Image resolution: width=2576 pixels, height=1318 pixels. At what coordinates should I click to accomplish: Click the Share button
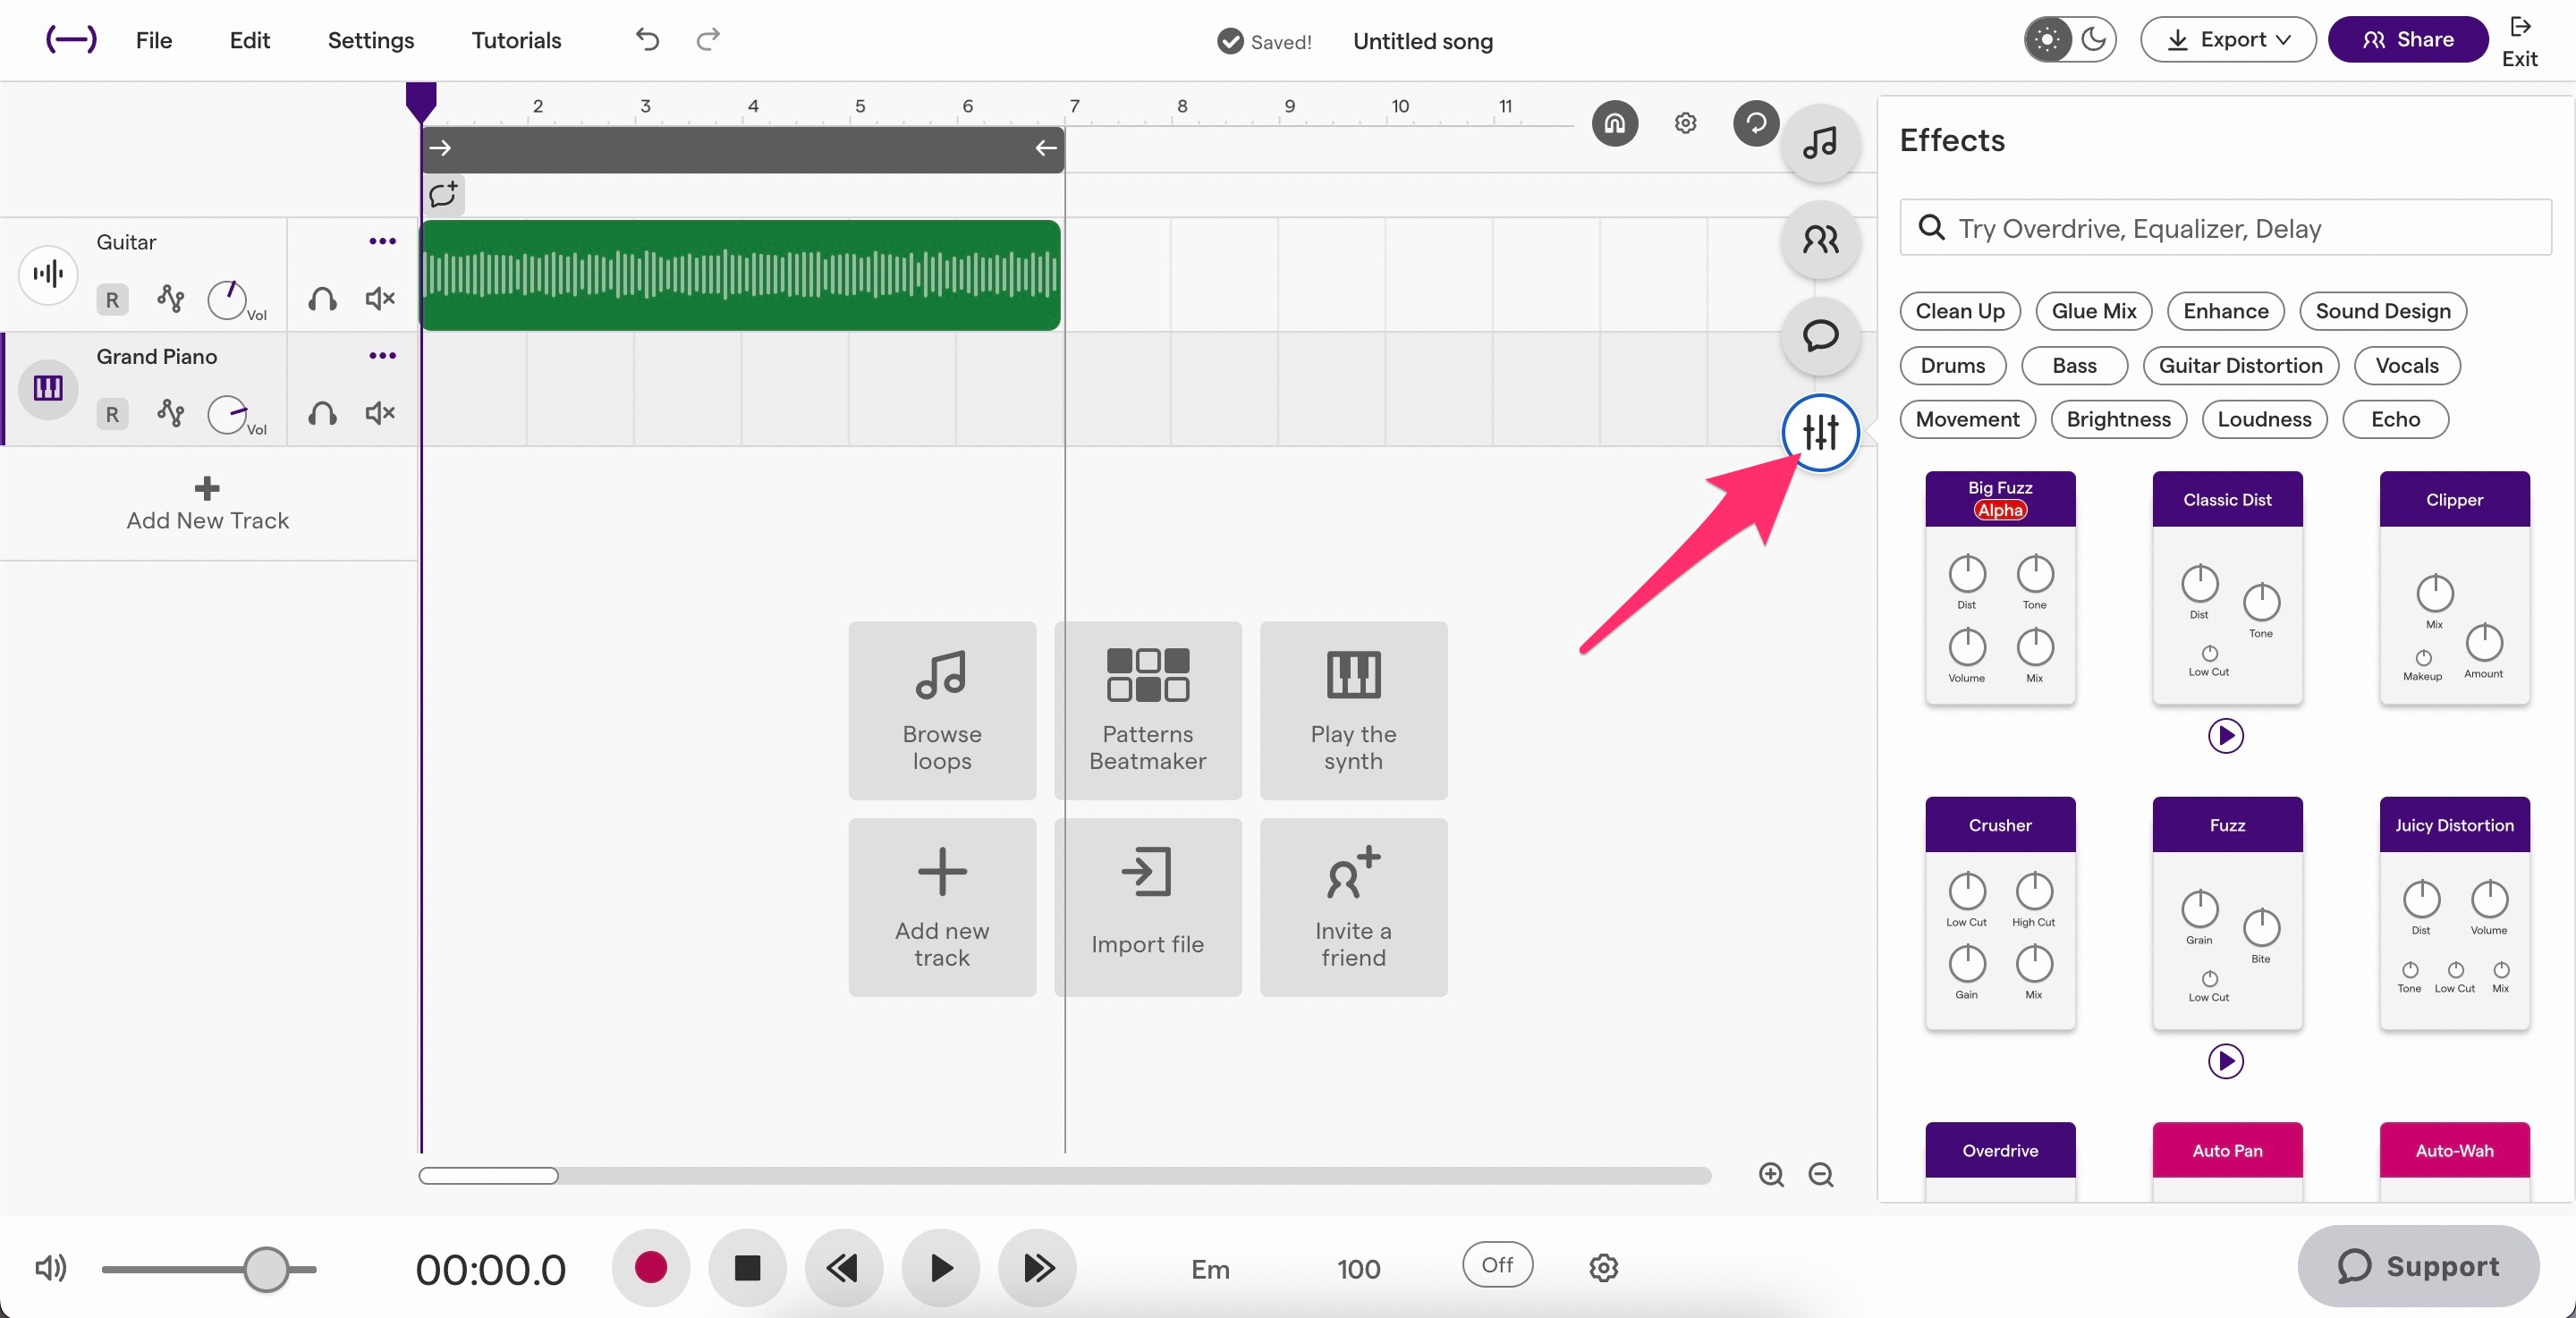2407,39
